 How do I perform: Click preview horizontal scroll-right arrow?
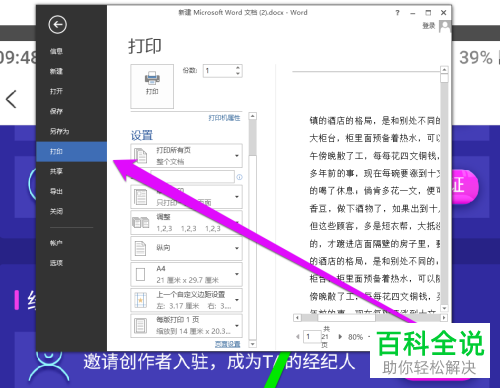444,318
